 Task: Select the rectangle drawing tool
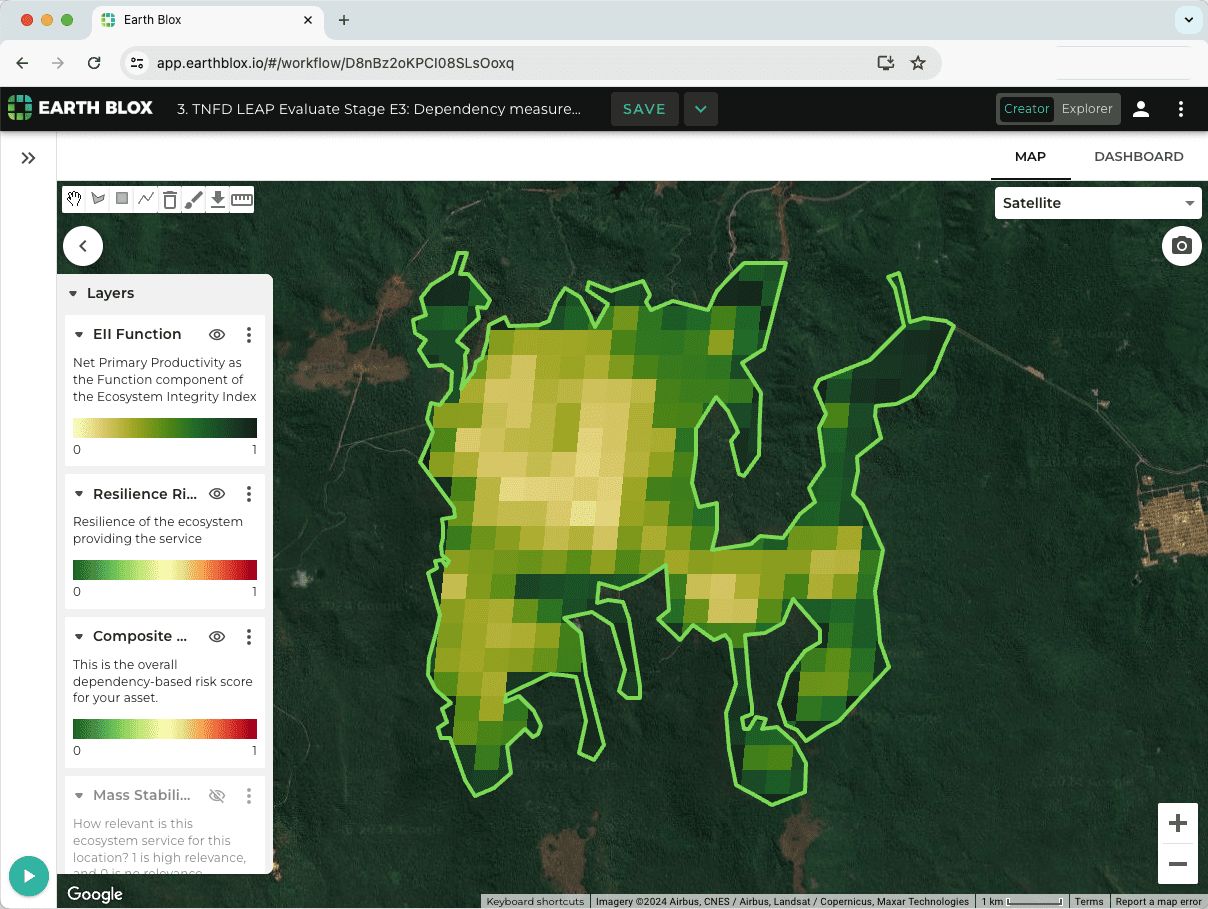tap(121, 198)
